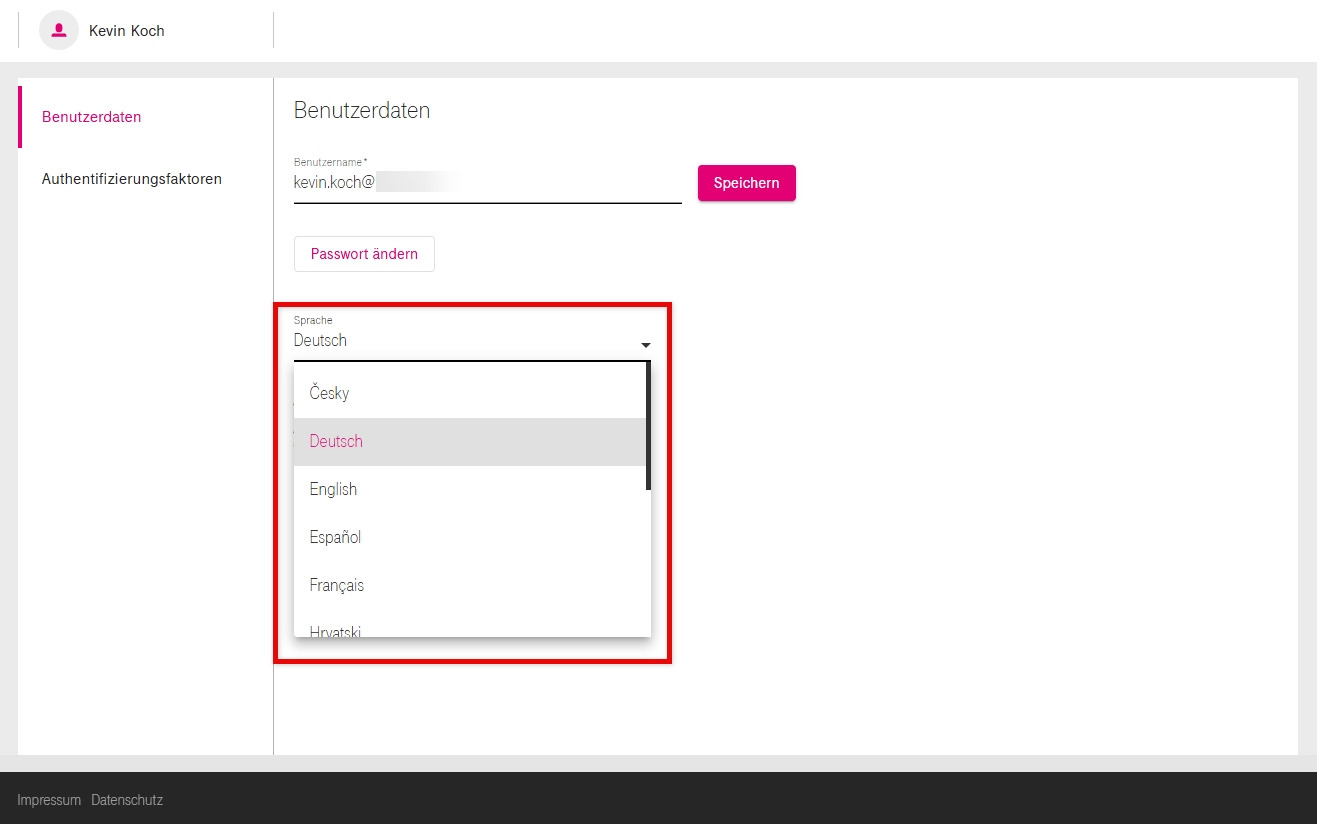Click the Sprache dropdown arrow

point(645,345)
